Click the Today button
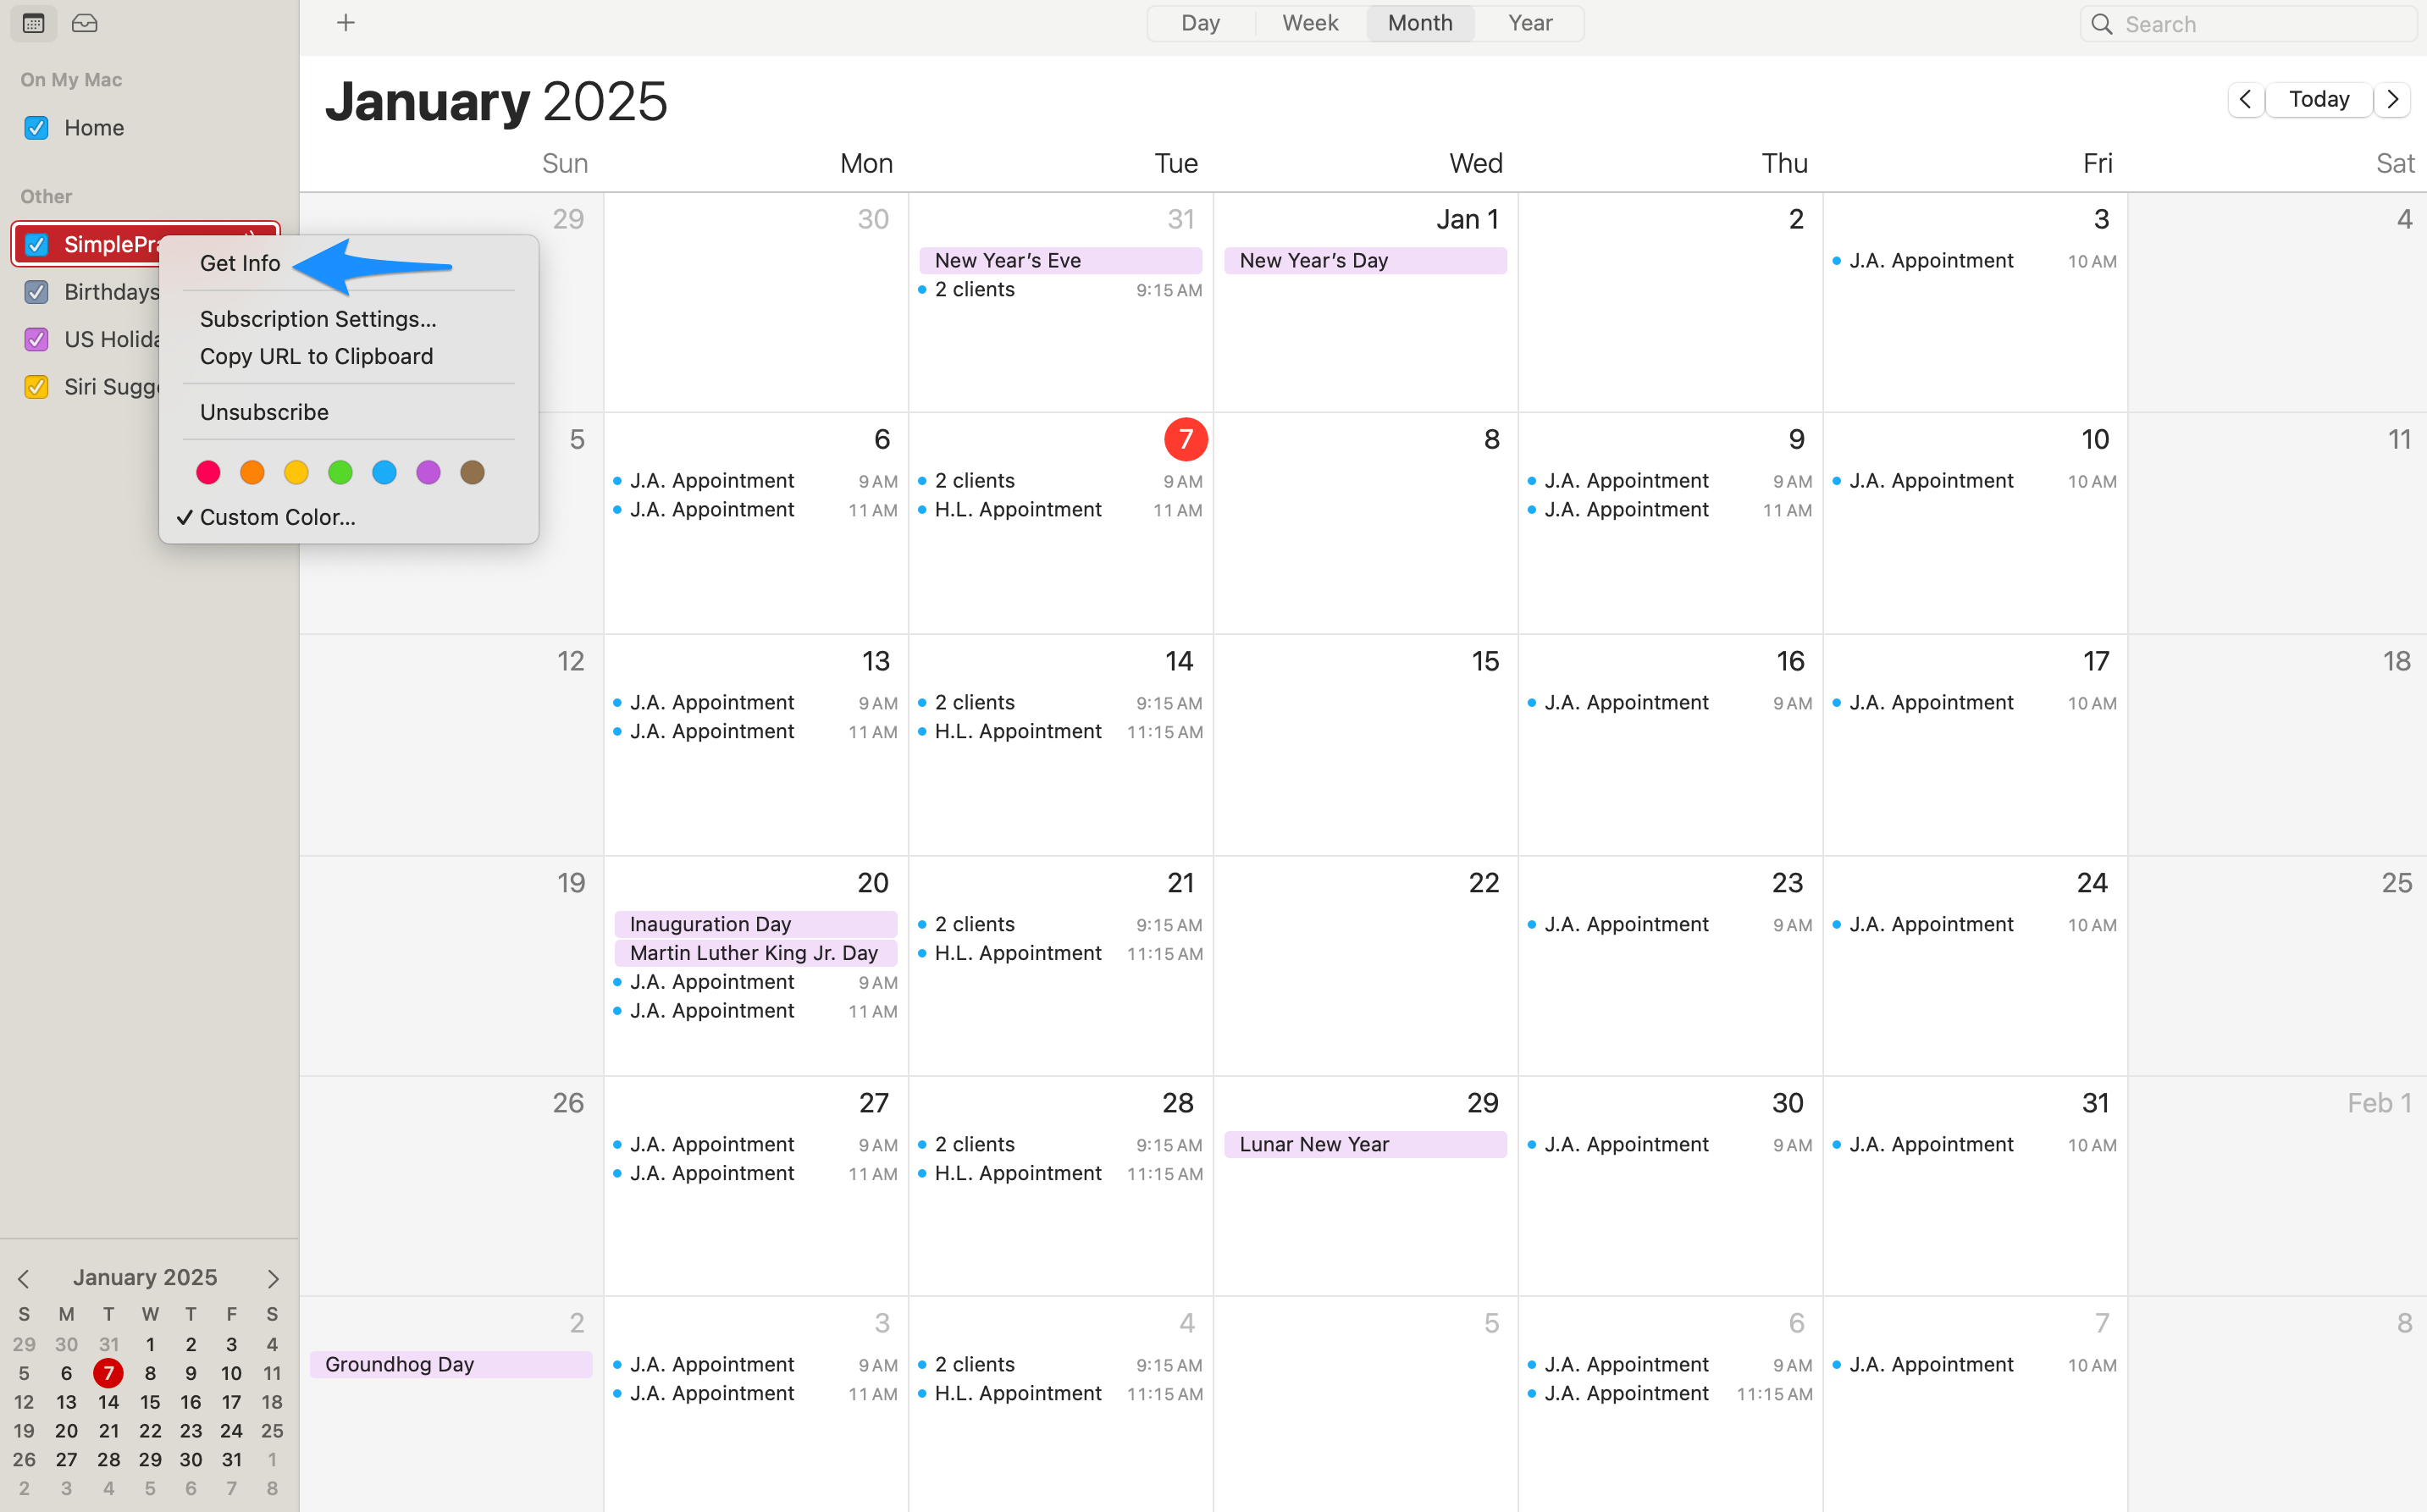 (x=2319, y=99)
